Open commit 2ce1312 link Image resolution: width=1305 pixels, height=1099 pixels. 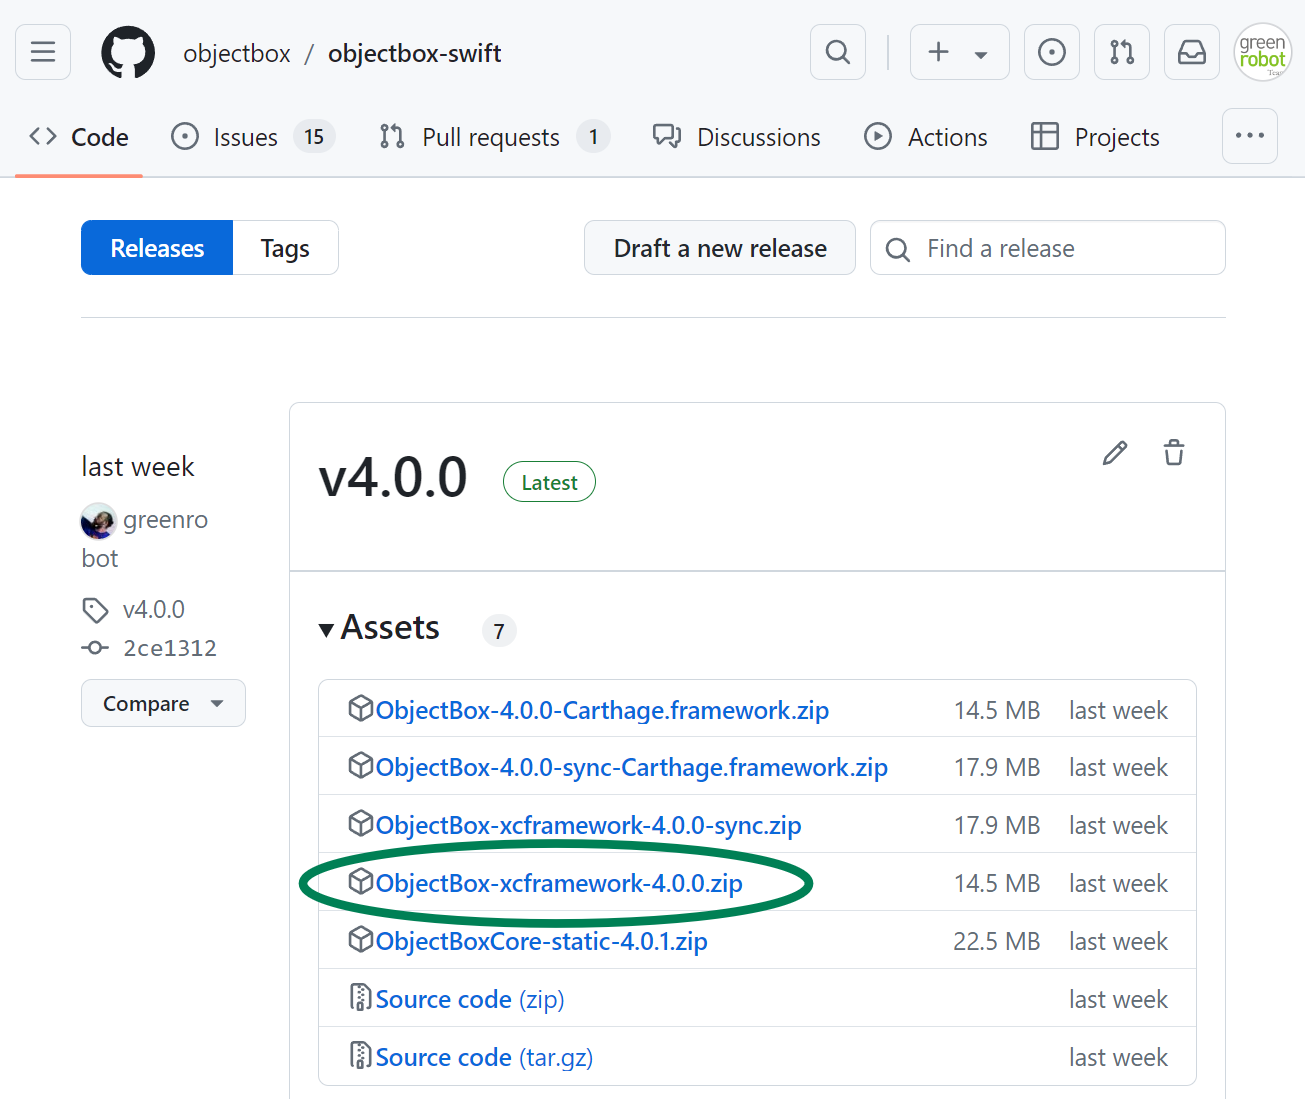(170, 648)
